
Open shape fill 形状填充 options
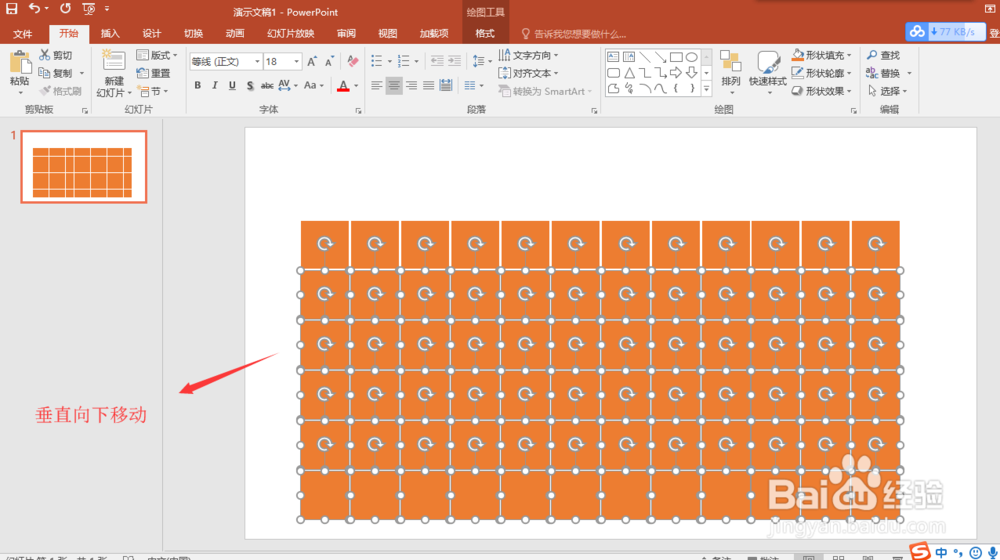[821, 55]
